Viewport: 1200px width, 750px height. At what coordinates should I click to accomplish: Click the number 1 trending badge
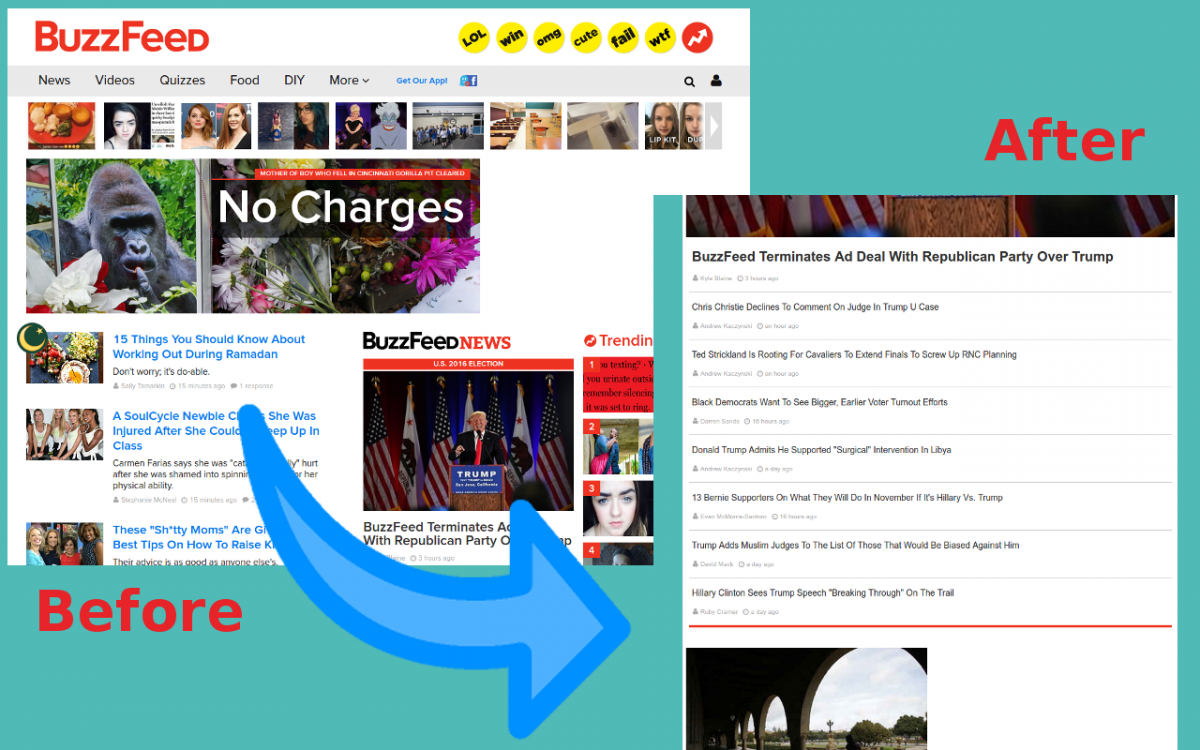click(x=591, y=366)
